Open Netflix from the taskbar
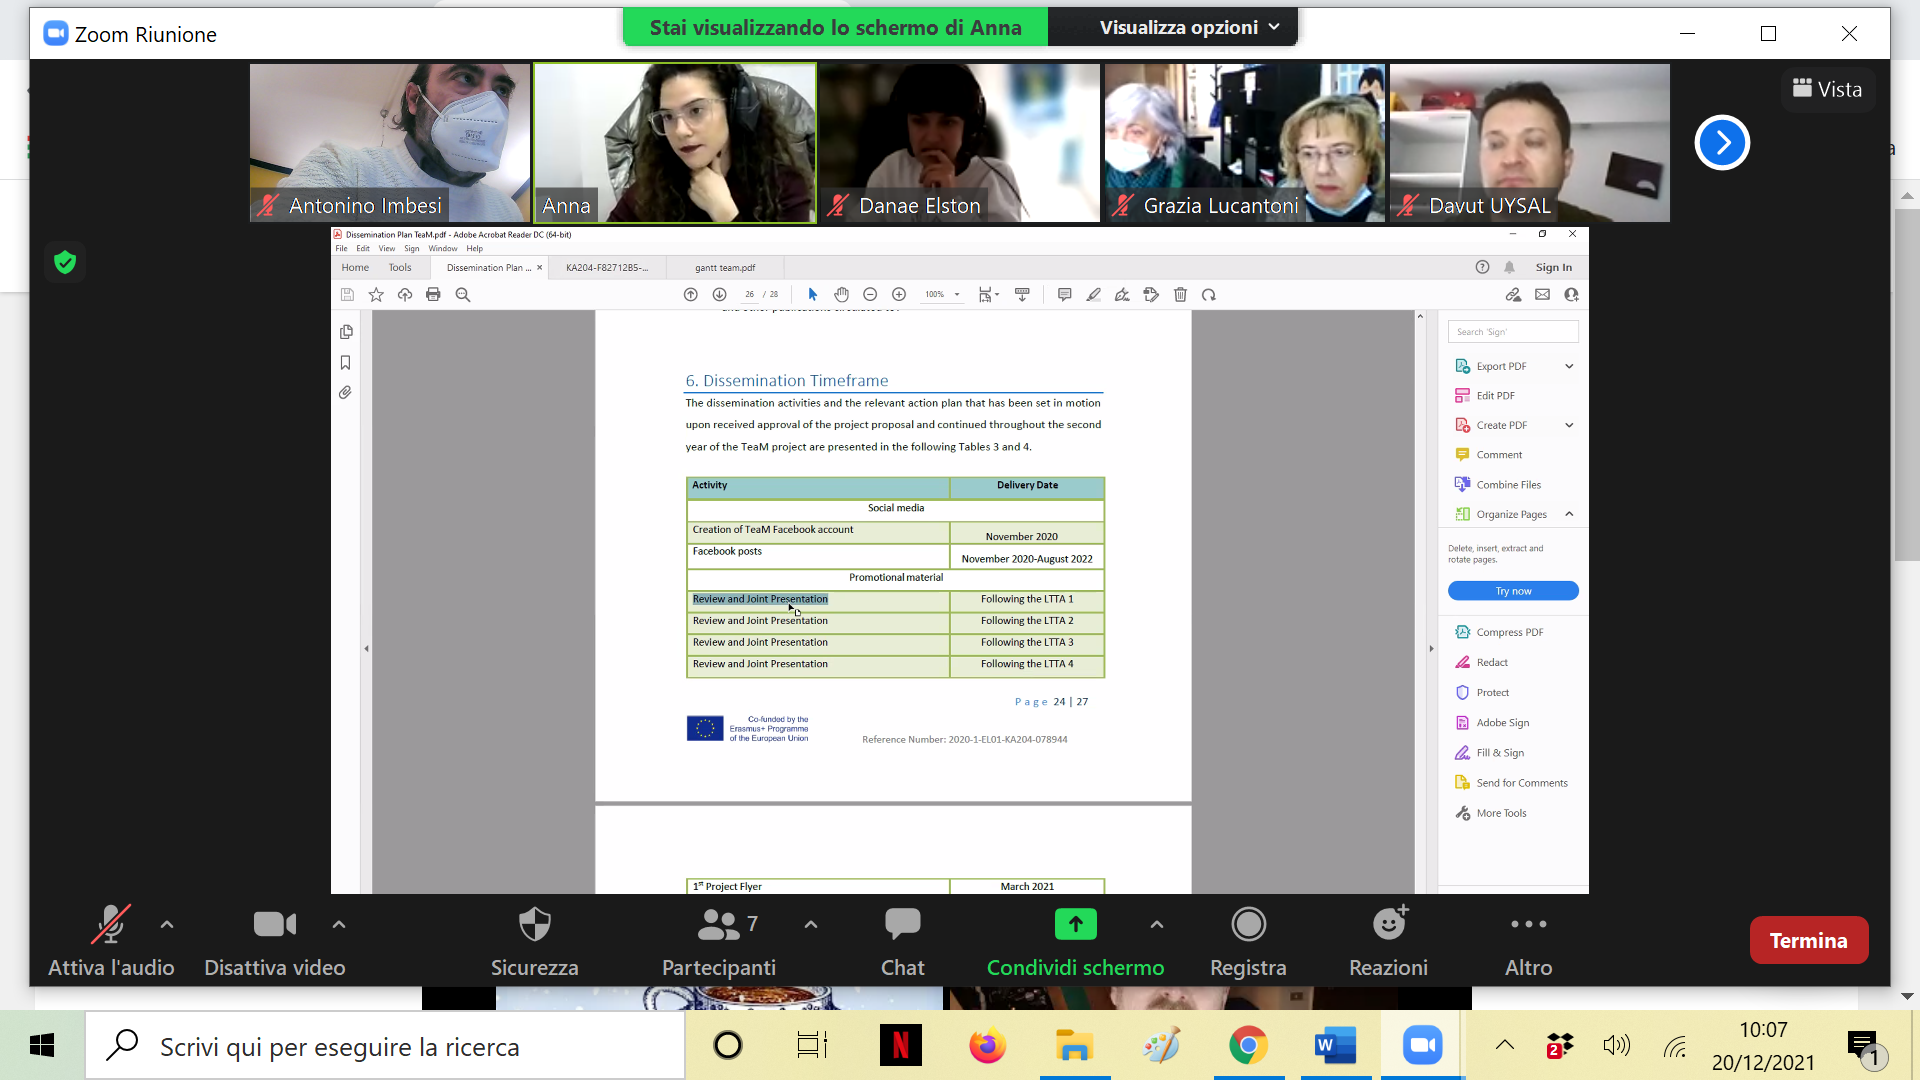Viewport: 1920px width, 1080px height. 900,1046
